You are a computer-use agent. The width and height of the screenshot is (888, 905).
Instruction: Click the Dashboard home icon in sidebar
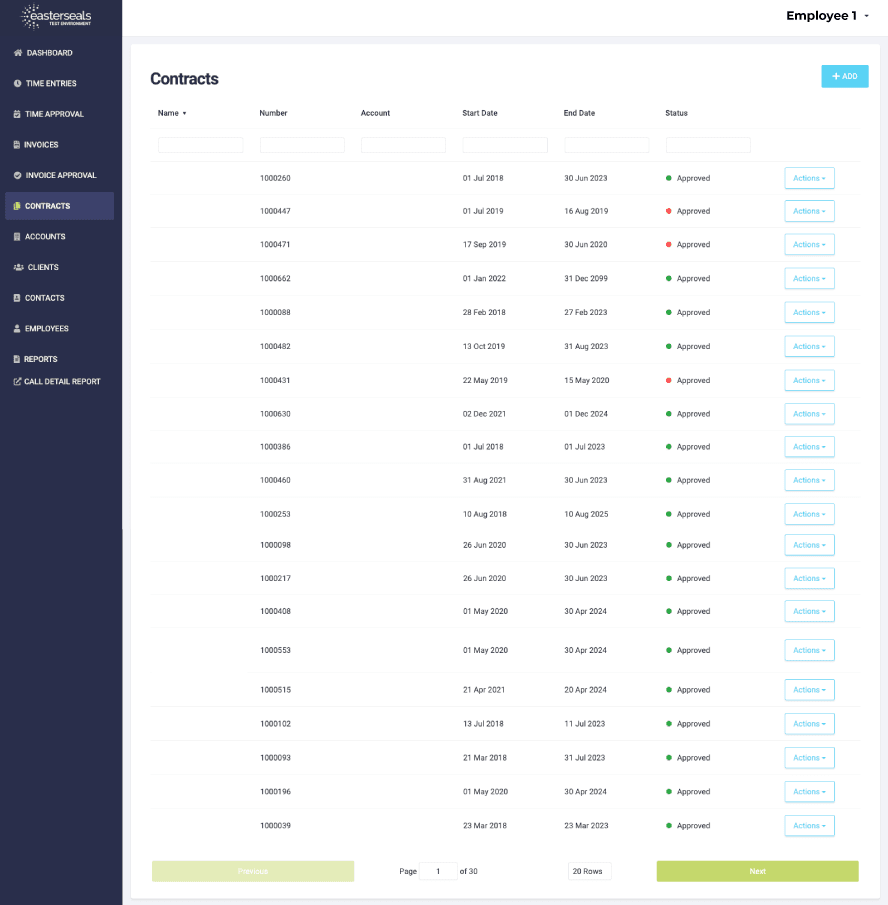click(x=18, y=53)
